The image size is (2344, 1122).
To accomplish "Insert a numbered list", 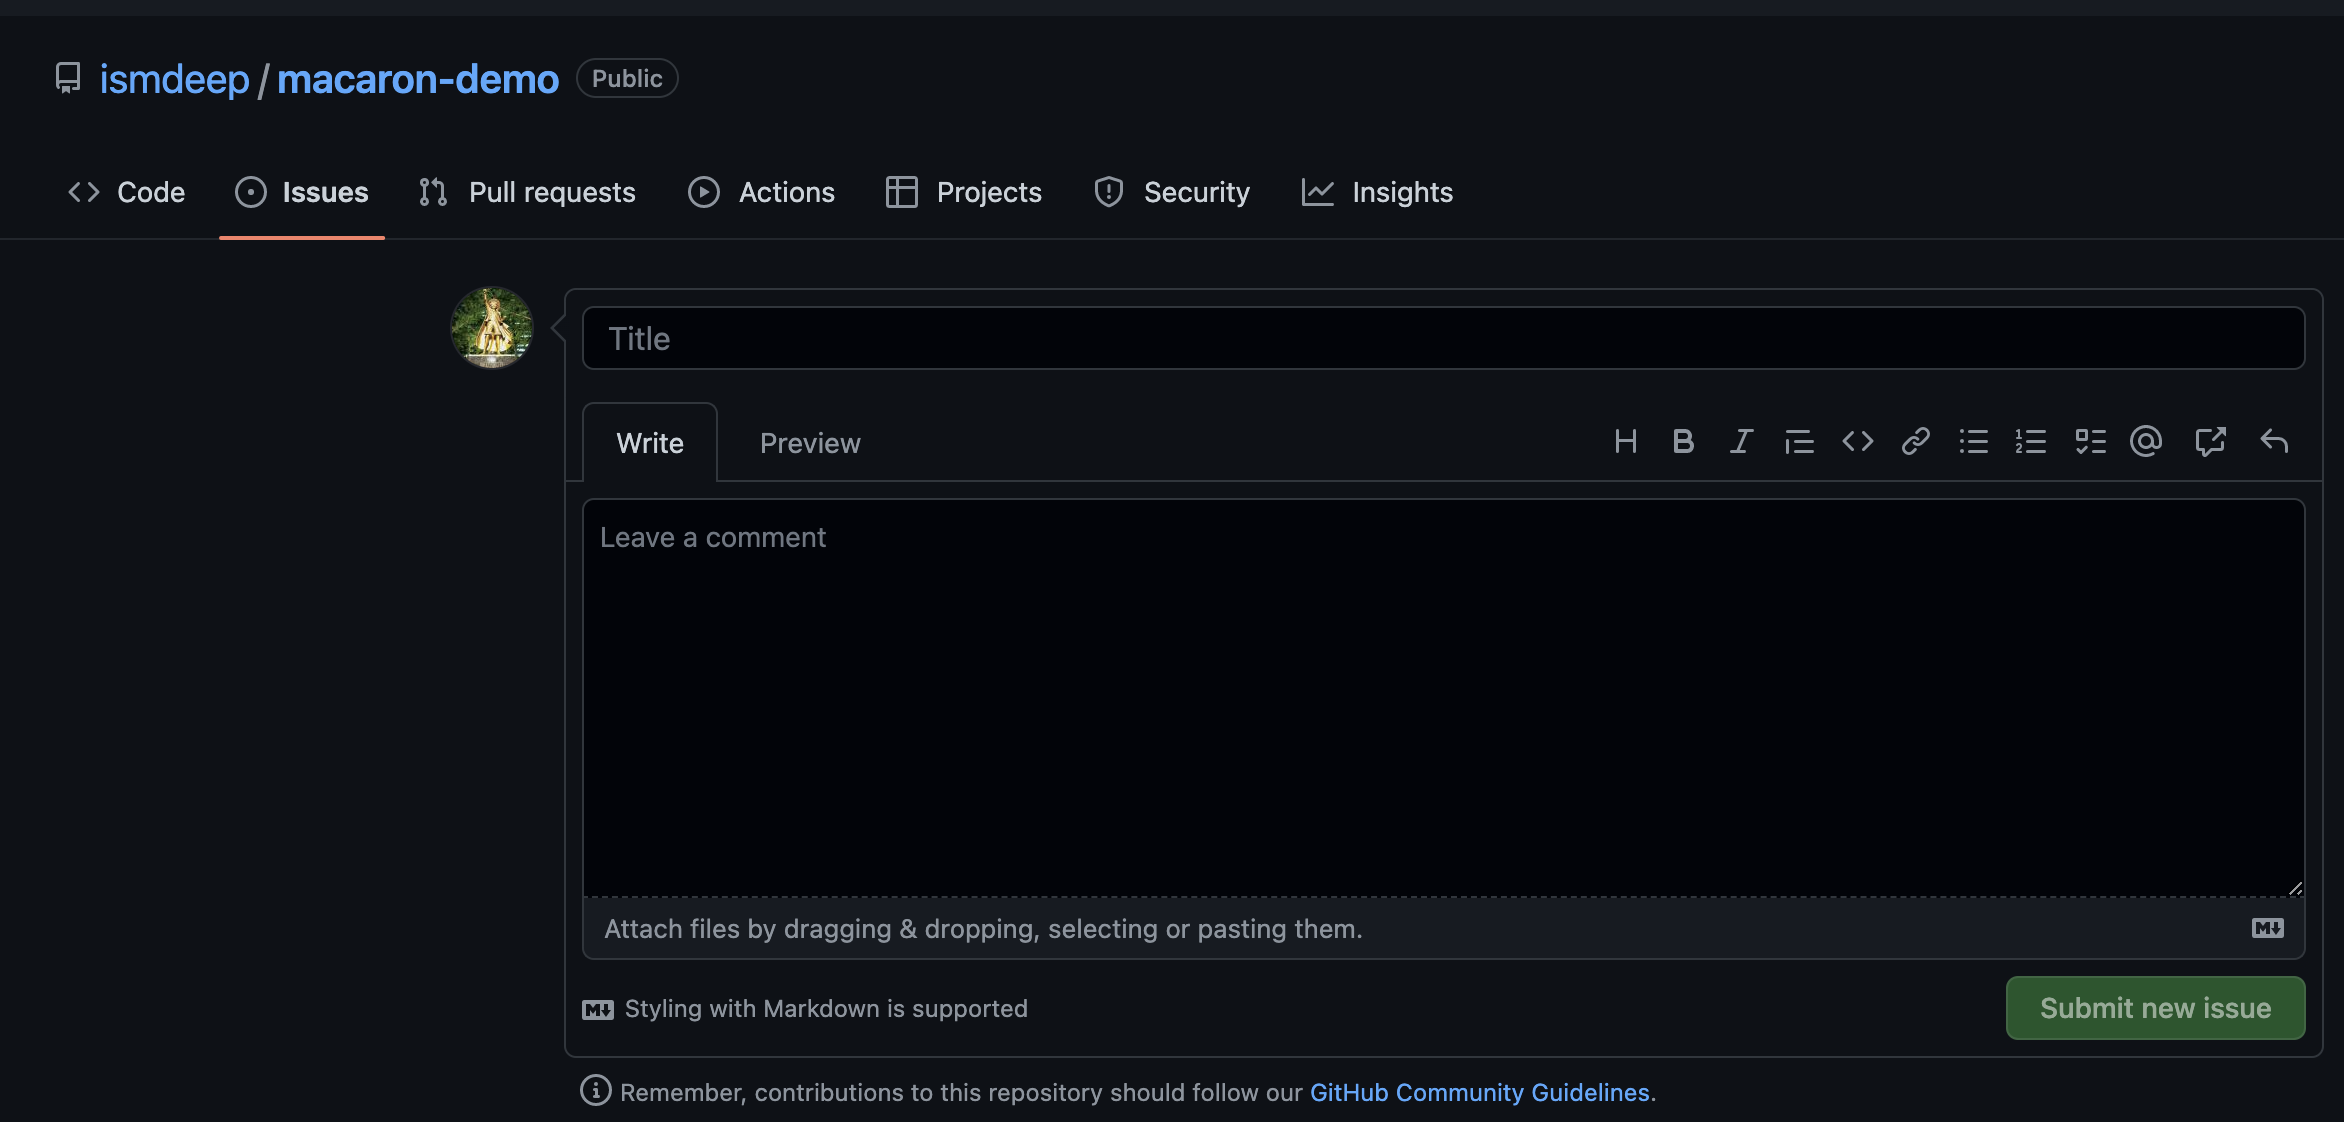I will [2031, 441].
